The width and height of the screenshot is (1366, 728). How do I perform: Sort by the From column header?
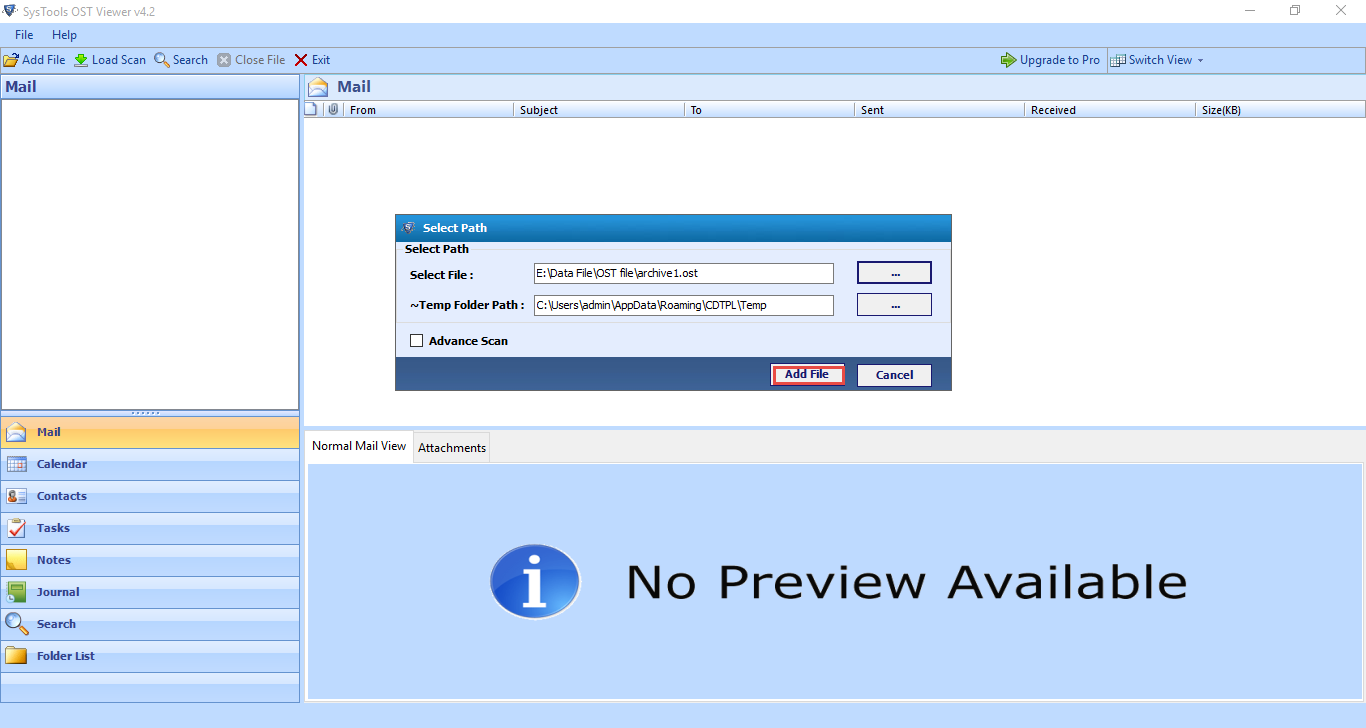(x=429, y=110)
